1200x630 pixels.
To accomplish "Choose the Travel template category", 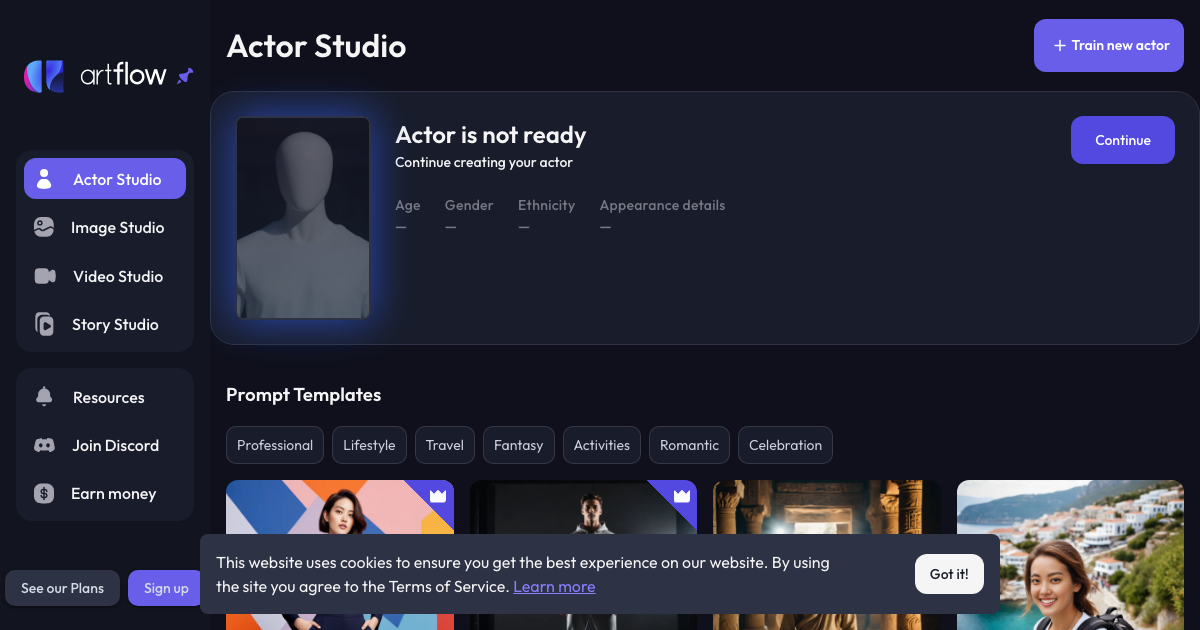I will coord(445,445).
